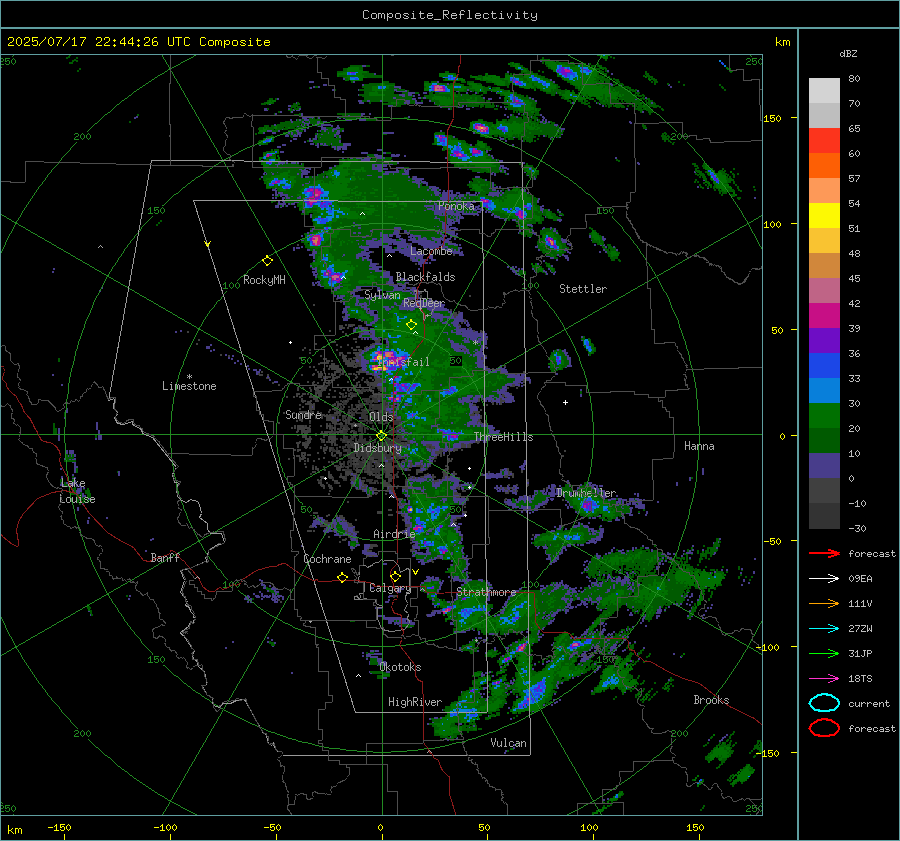This screenshot has width=900, height=841.
Task: Click the storm cell over Drumheller
Action: (588, 505)
